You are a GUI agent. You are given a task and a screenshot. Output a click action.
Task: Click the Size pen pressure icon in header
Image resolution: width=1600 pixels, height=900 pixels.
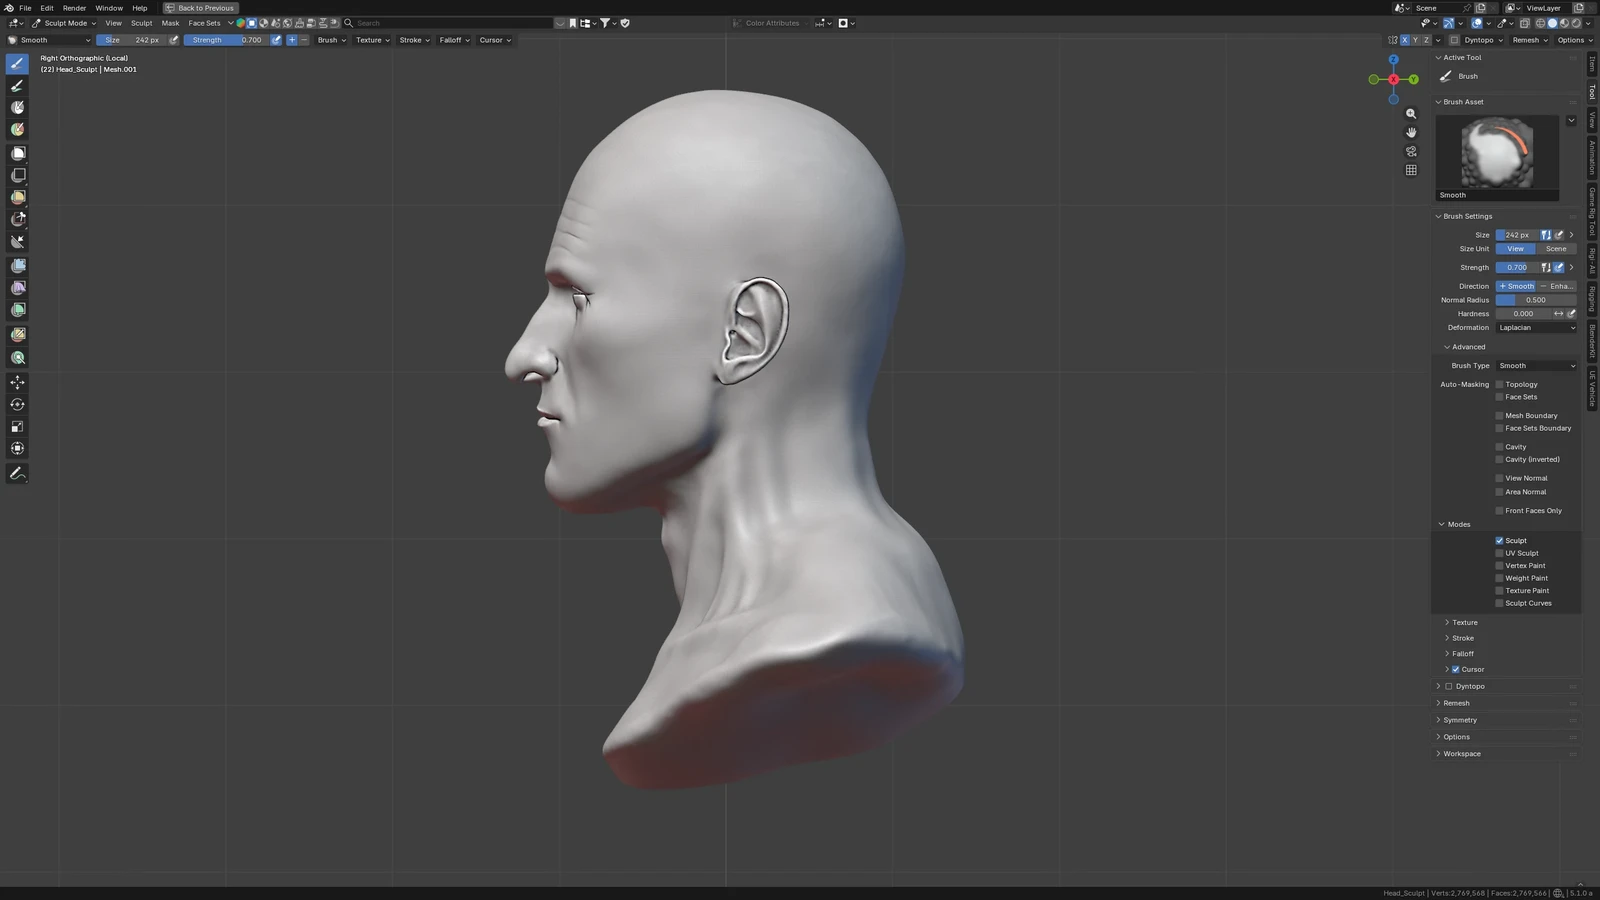(x=173, y=40)
